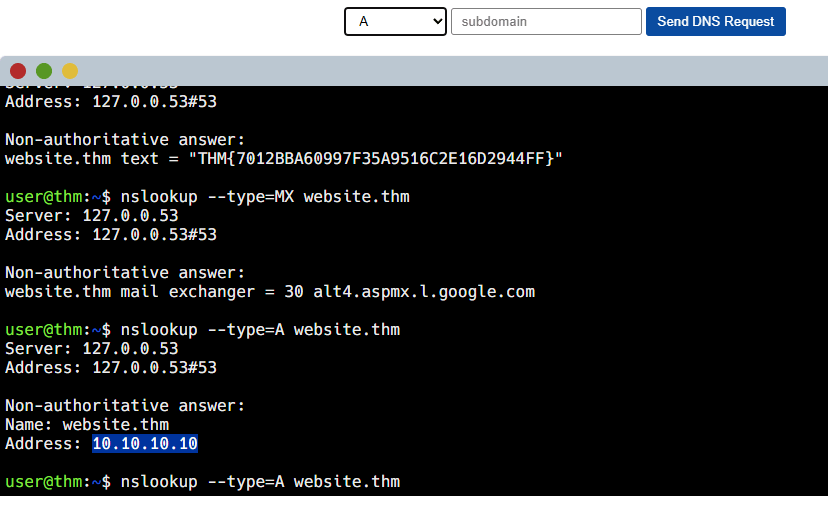This screenshot has height=527, width=828.
Task: Click the subdomain input field
Action: point(546,22)
